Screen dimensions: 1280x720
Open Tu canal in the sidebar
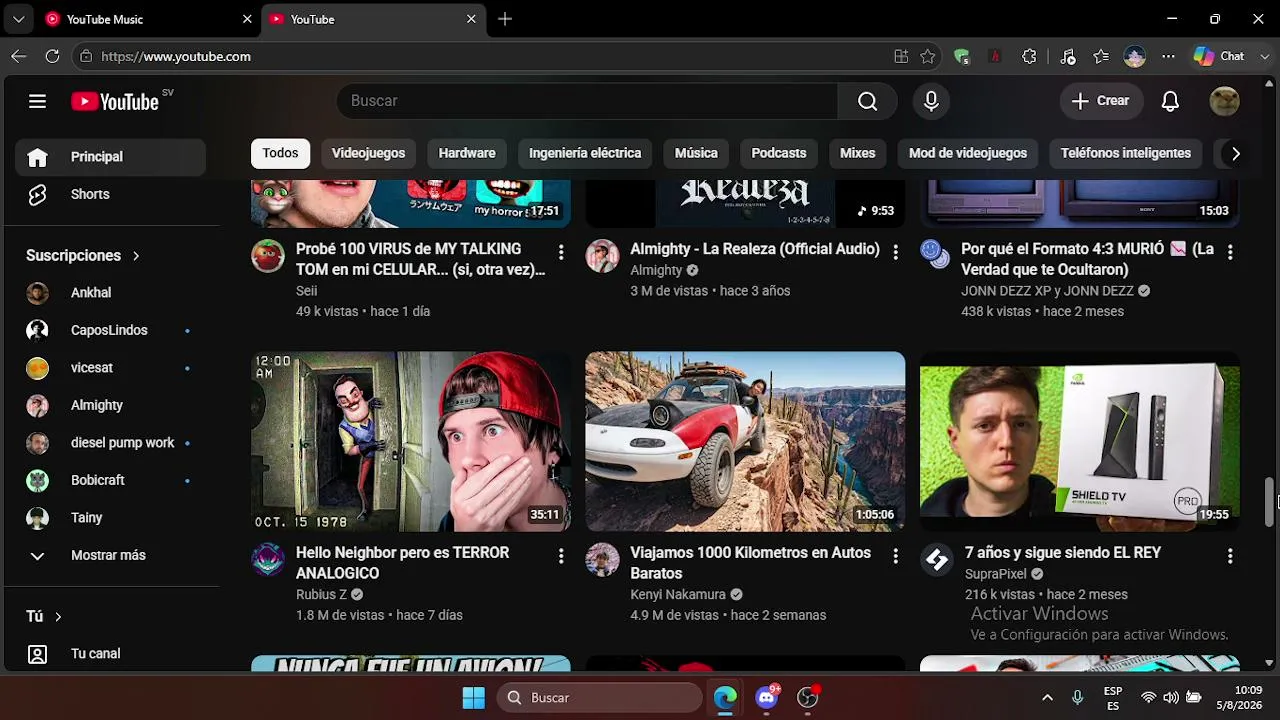(x=110, y=654)
